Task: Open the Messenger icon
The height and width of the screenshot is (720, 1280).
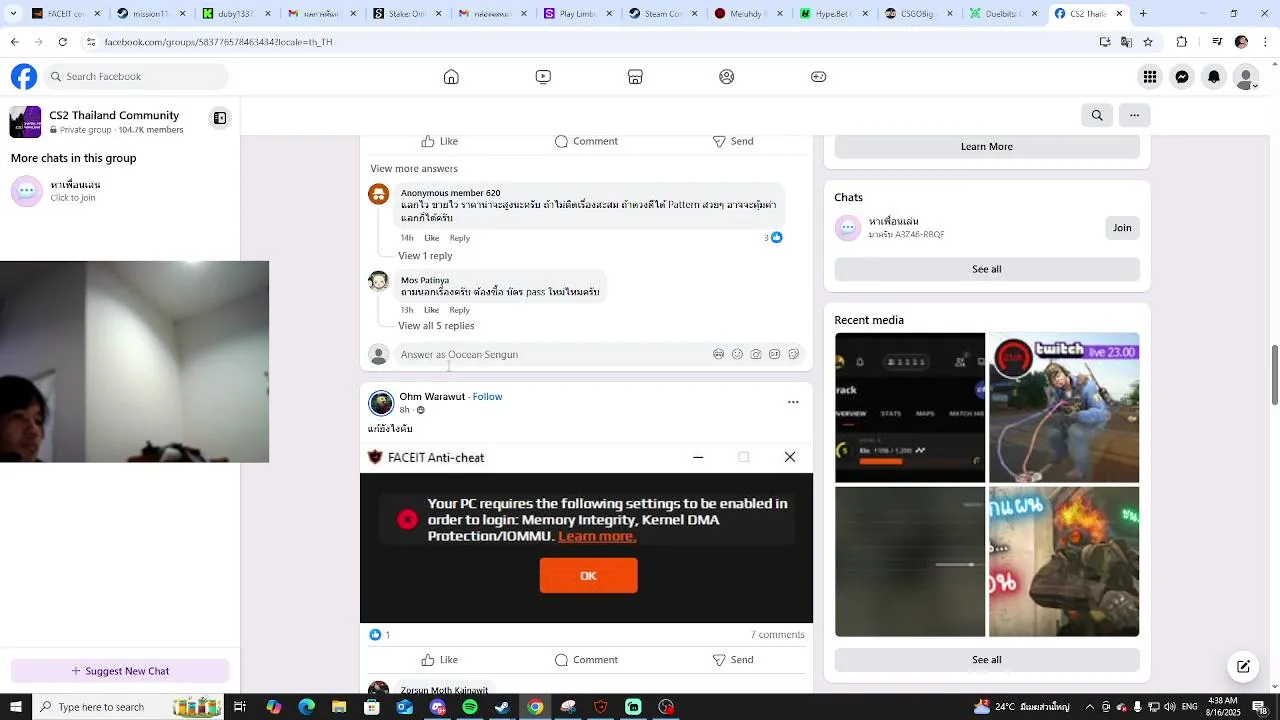Action: 1182,77
